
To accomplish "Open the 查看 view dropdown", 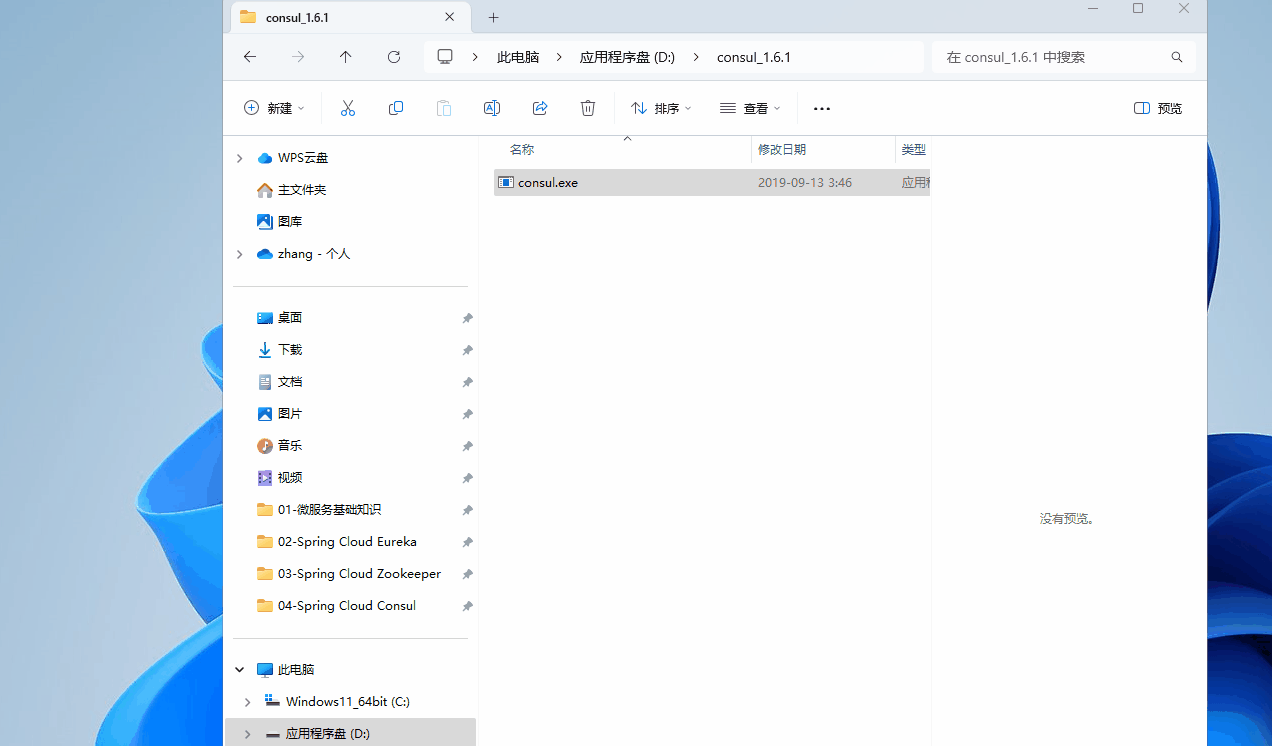I will 750,108.
